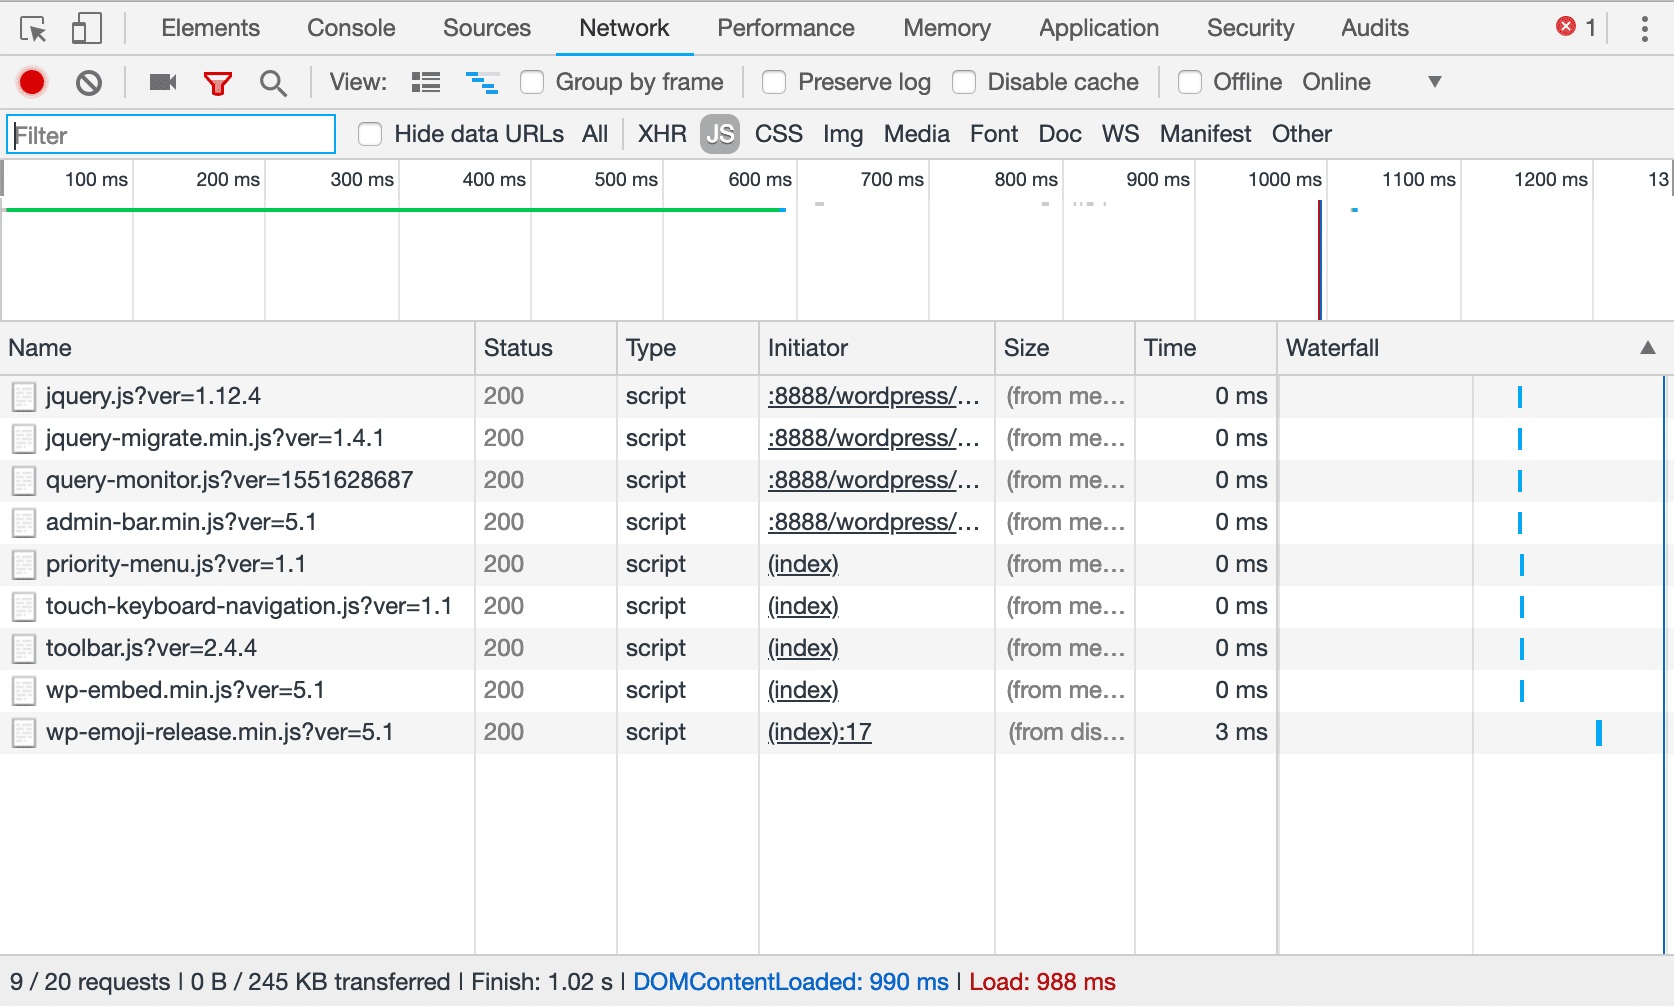The height and width of the screenshot is (1006, 1674).
Task: Switch to the Console panel
Action: point(350,27)
